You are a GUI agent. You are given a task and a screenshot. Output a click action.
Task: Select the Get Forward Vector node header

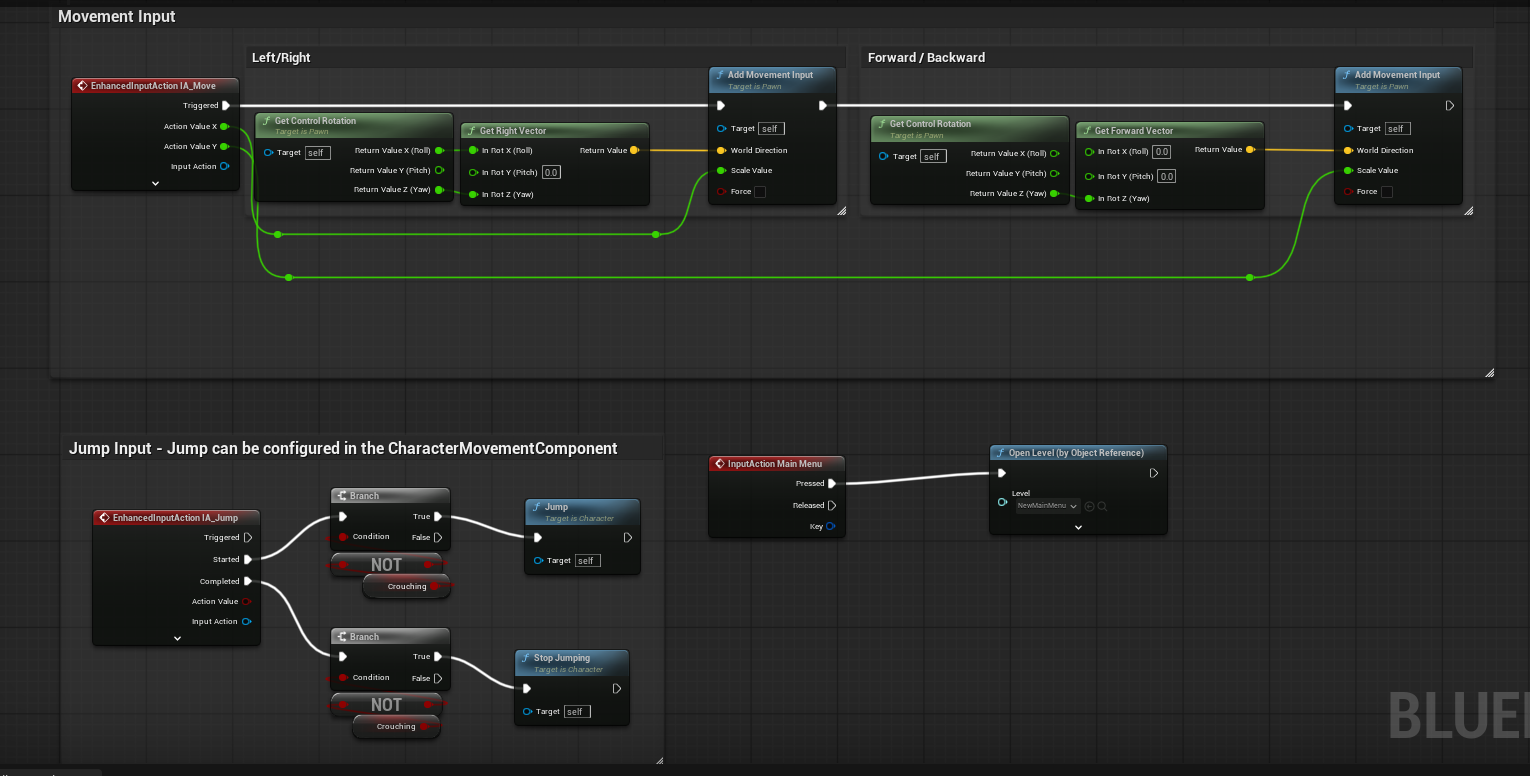tap(1170, 130)
